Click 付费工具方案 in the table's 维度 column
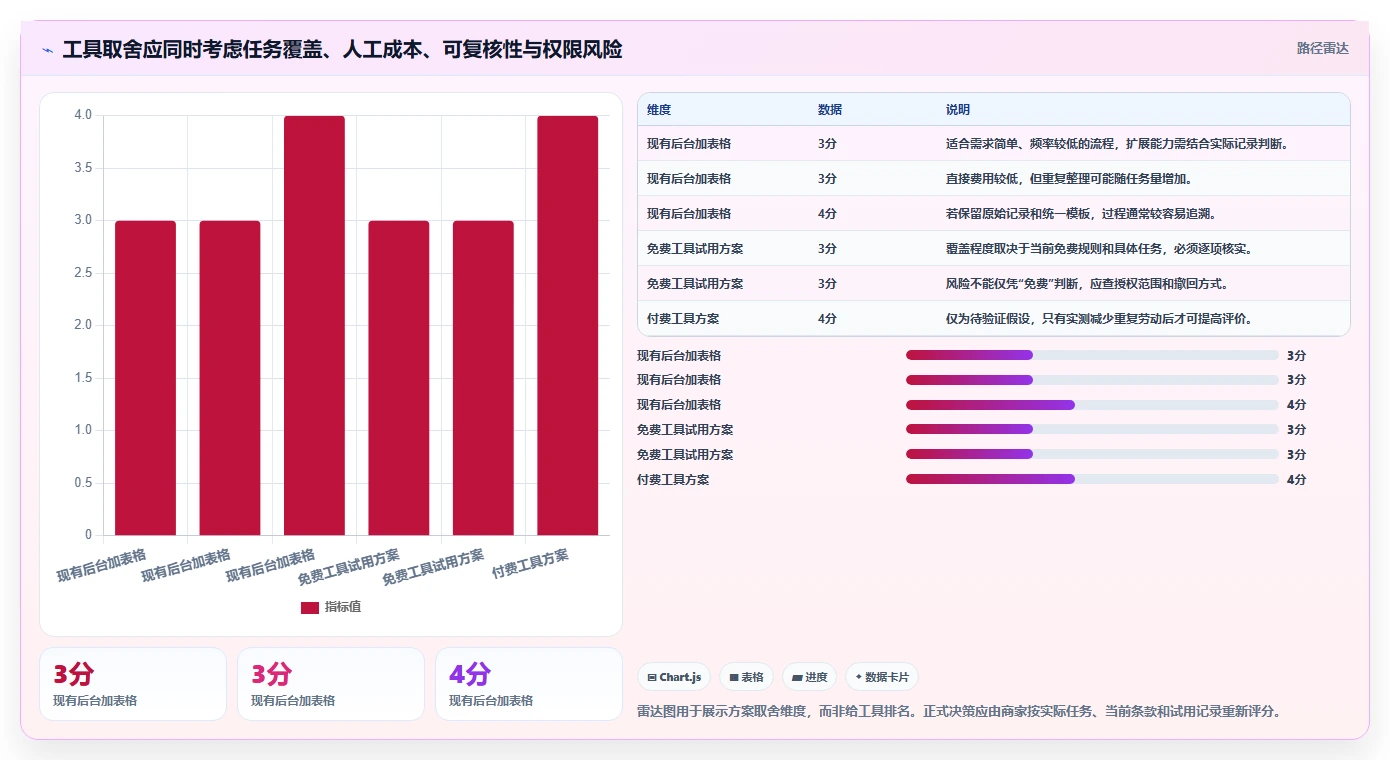The height and width of the screenshot is (760, 1390). pos(683,318)
